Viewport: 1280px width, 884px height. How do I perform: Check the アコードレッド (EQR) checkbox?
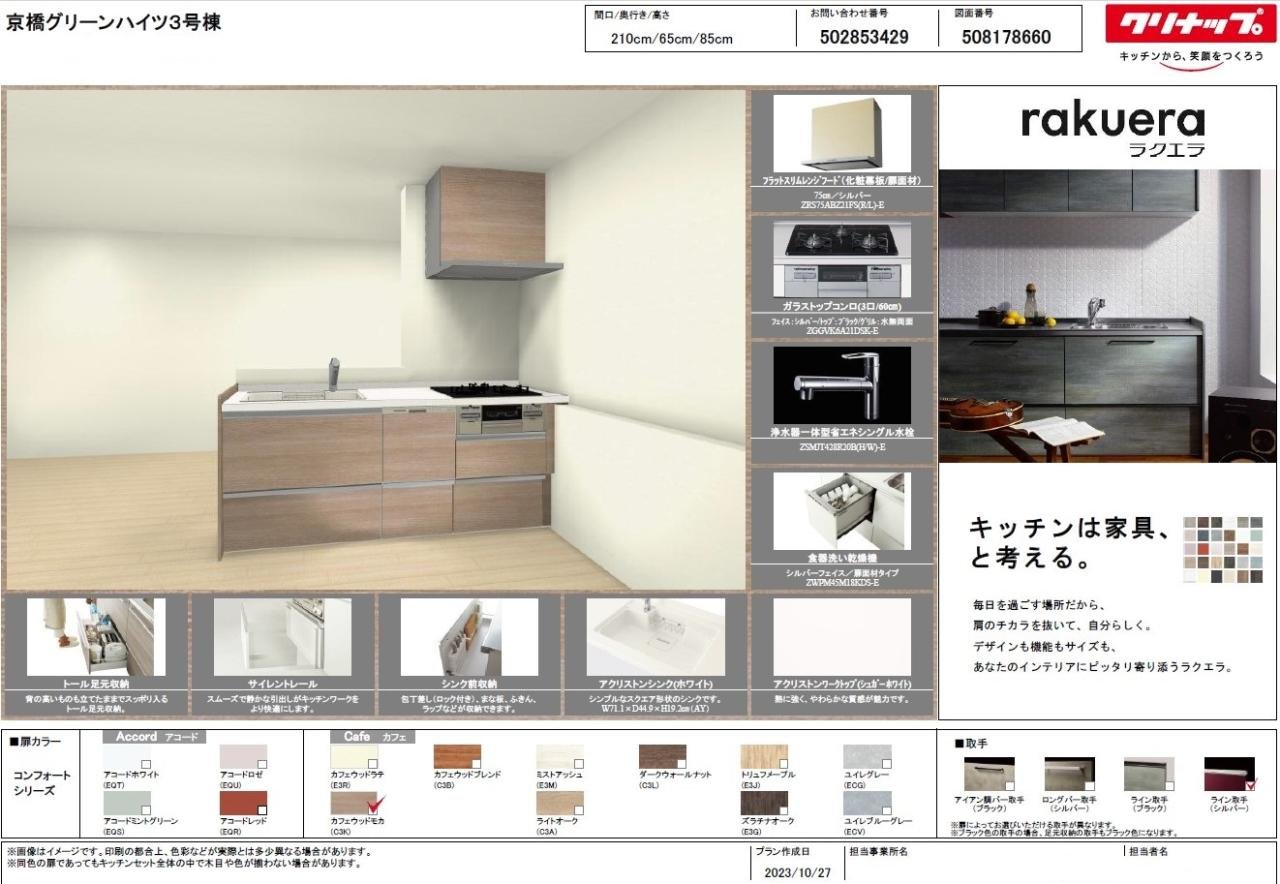click(x=263, y=811)
